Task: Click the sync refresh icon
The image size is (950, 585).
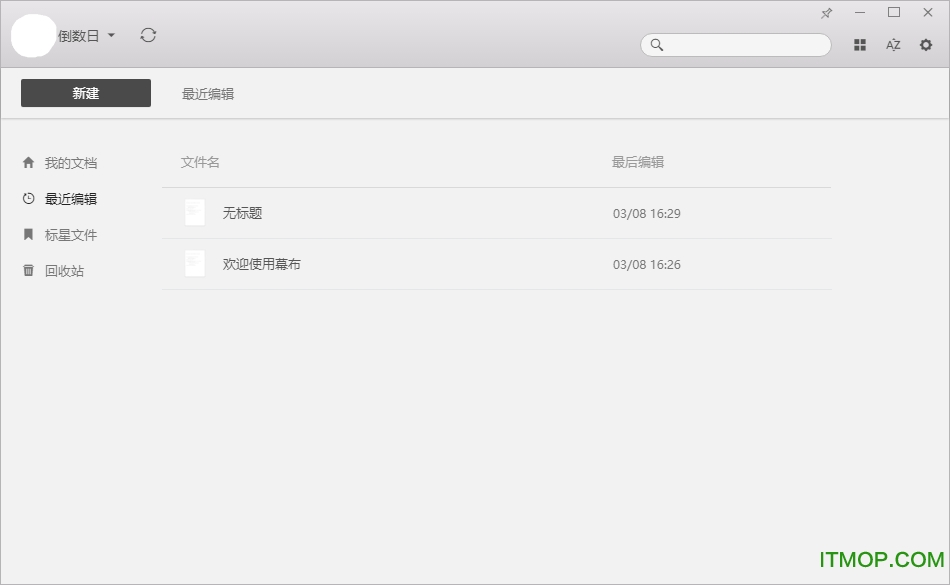Action: point(148,35)
